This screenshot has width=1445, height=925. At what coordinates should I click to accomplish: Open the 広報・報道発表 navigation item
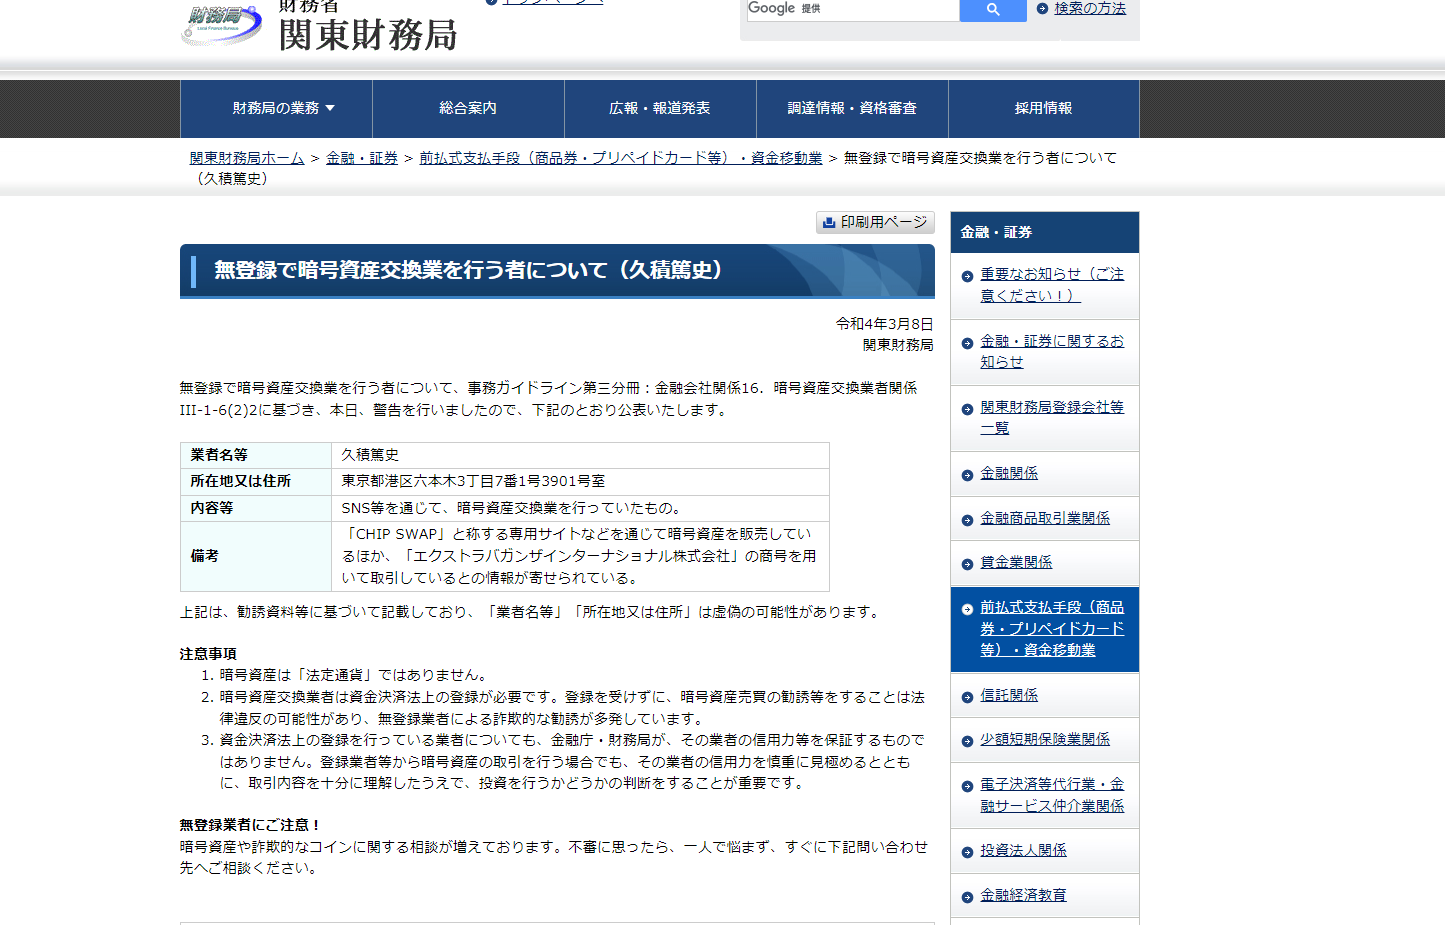pos(660,108)
